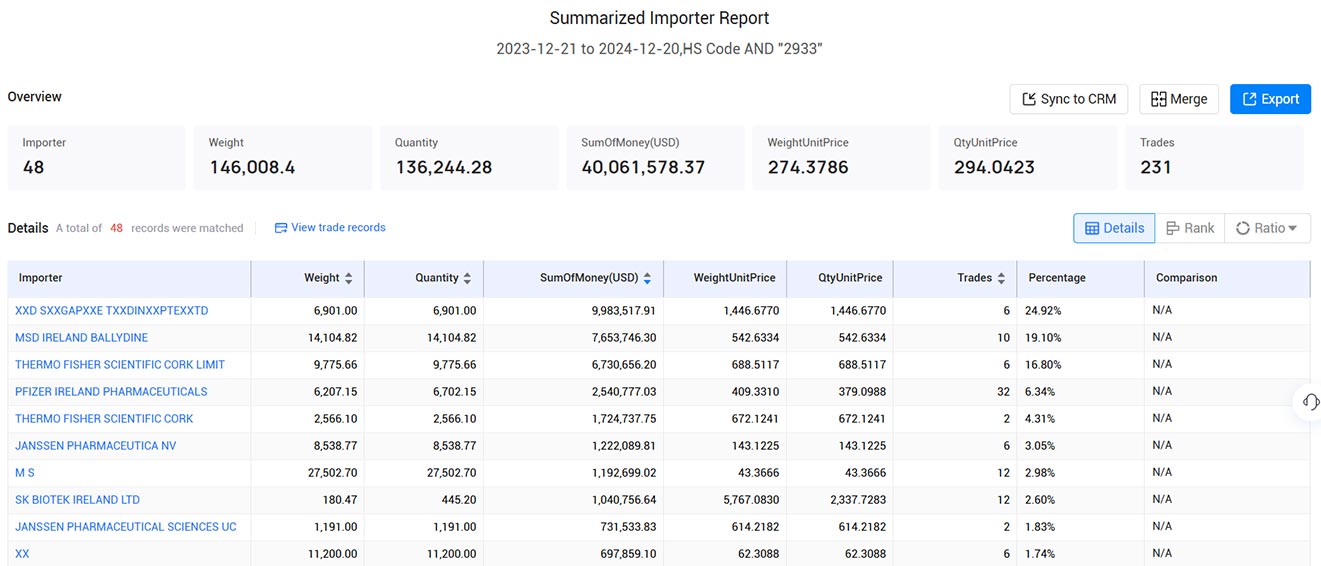The height and width of the screenshot is (566, 1321).
Task: Click WeightUnitPrice value 5,767.0830
Action: [x=749, y=500]
